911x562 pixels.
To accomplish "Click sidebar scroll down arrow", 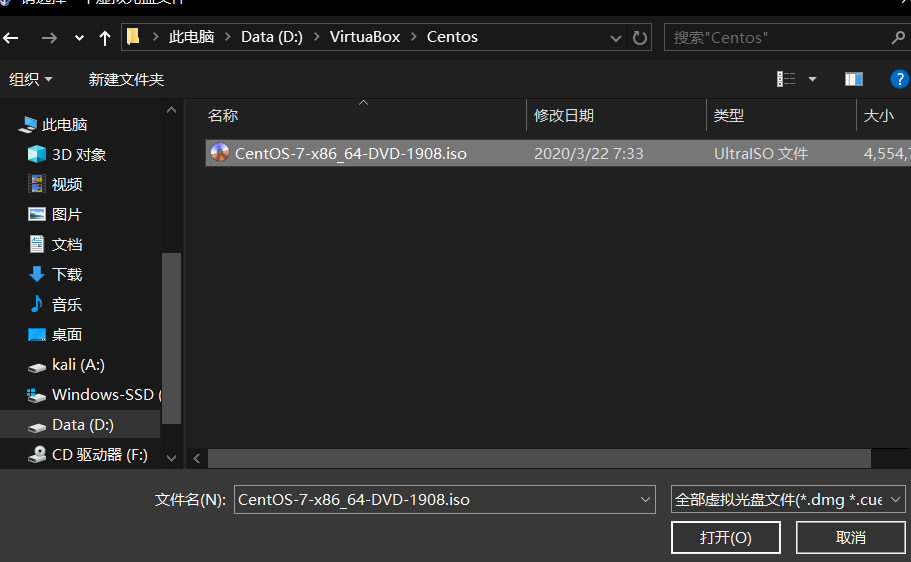I will click(171, 458).
